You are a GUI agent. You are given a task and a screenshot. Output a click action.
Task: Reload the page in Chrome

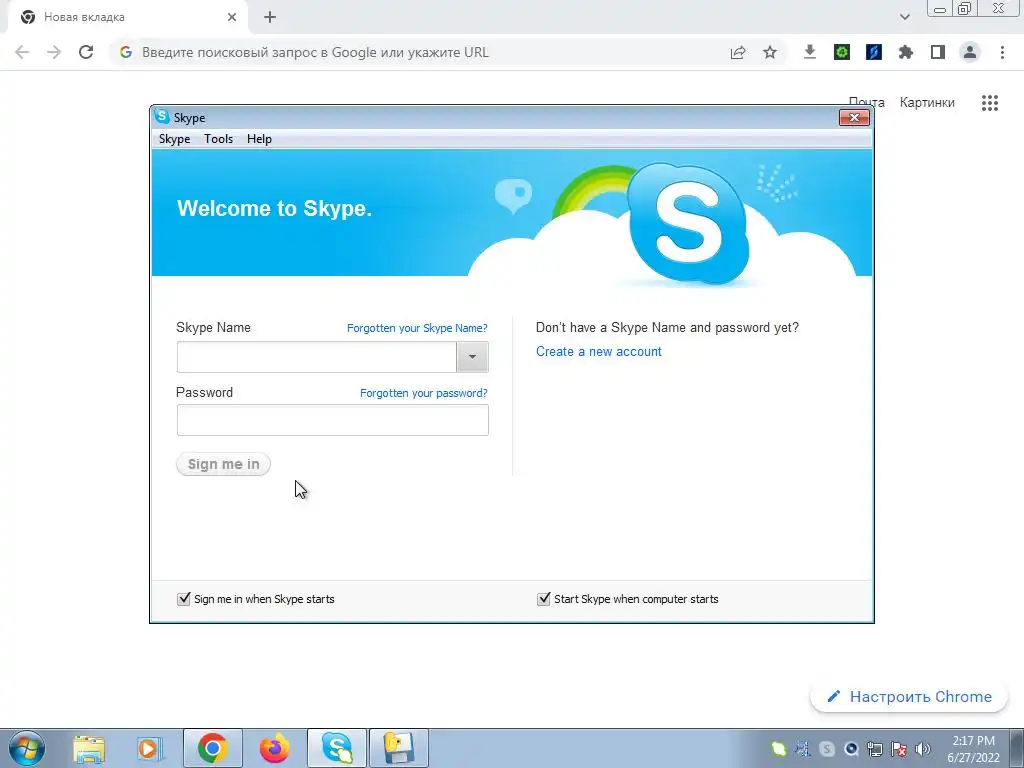86,52
